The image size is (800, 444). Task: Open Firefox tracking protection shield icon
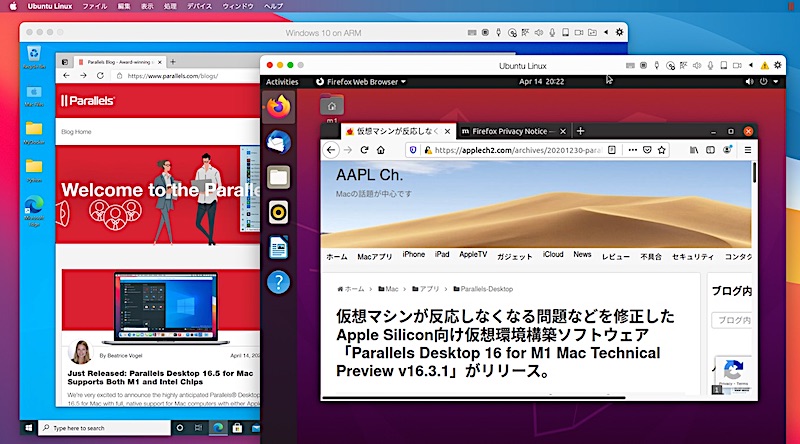pyautogui.click(x=413, y=150)
